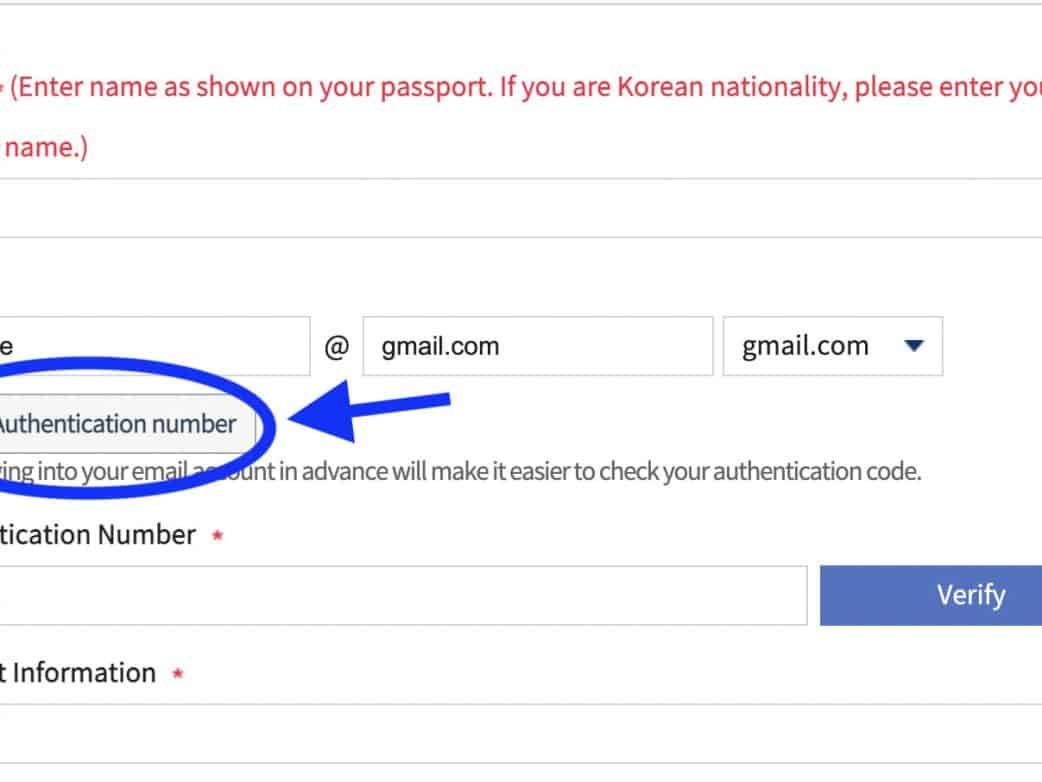
Task: Click the email username input box
Action: 150,347
